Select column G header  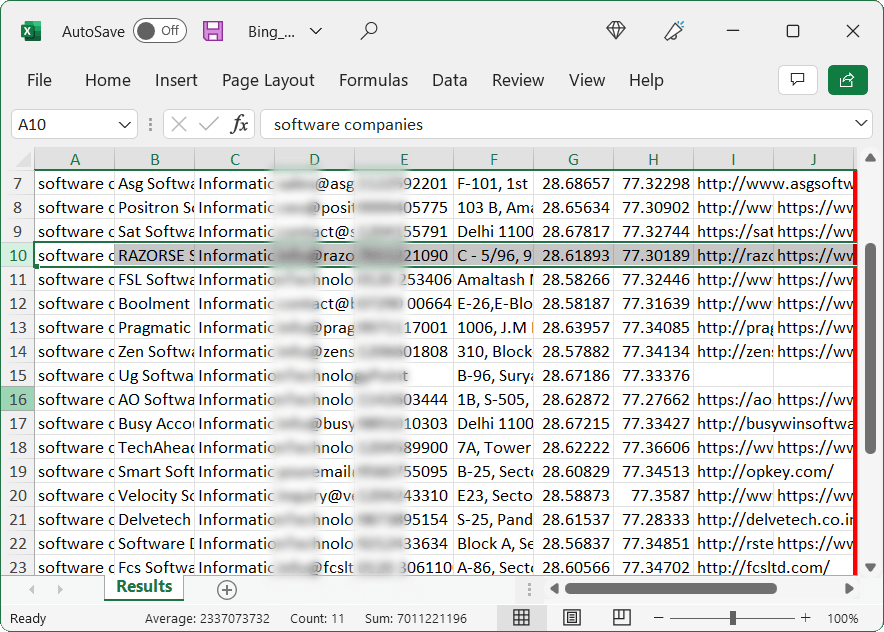(573, 160)
